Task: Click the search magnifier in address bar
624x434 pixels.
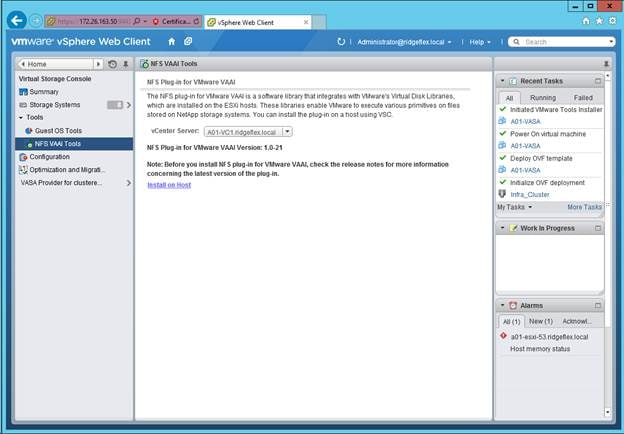Action: click(x=136, y=21)
